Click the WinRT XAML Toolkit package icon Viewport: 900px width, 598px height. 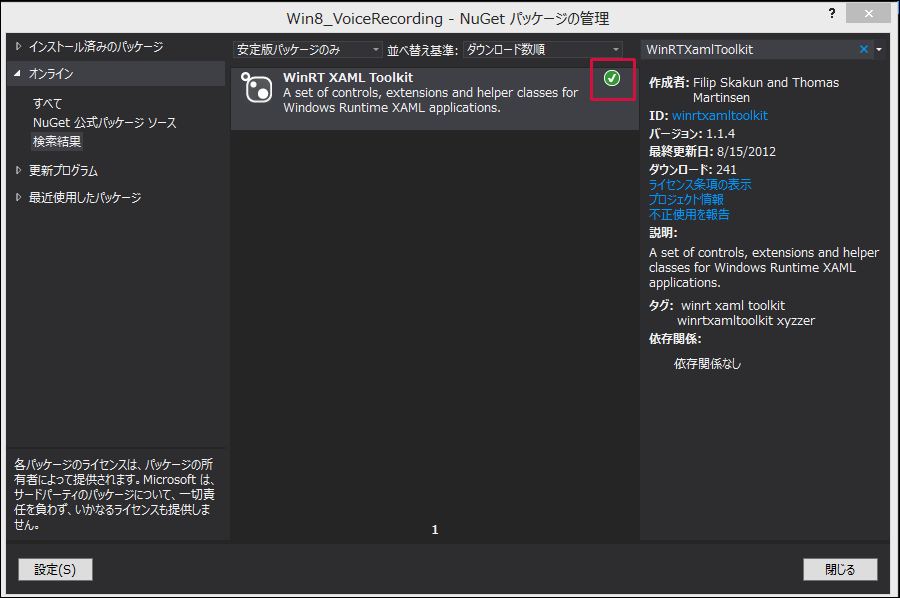[x=256, y=87]
